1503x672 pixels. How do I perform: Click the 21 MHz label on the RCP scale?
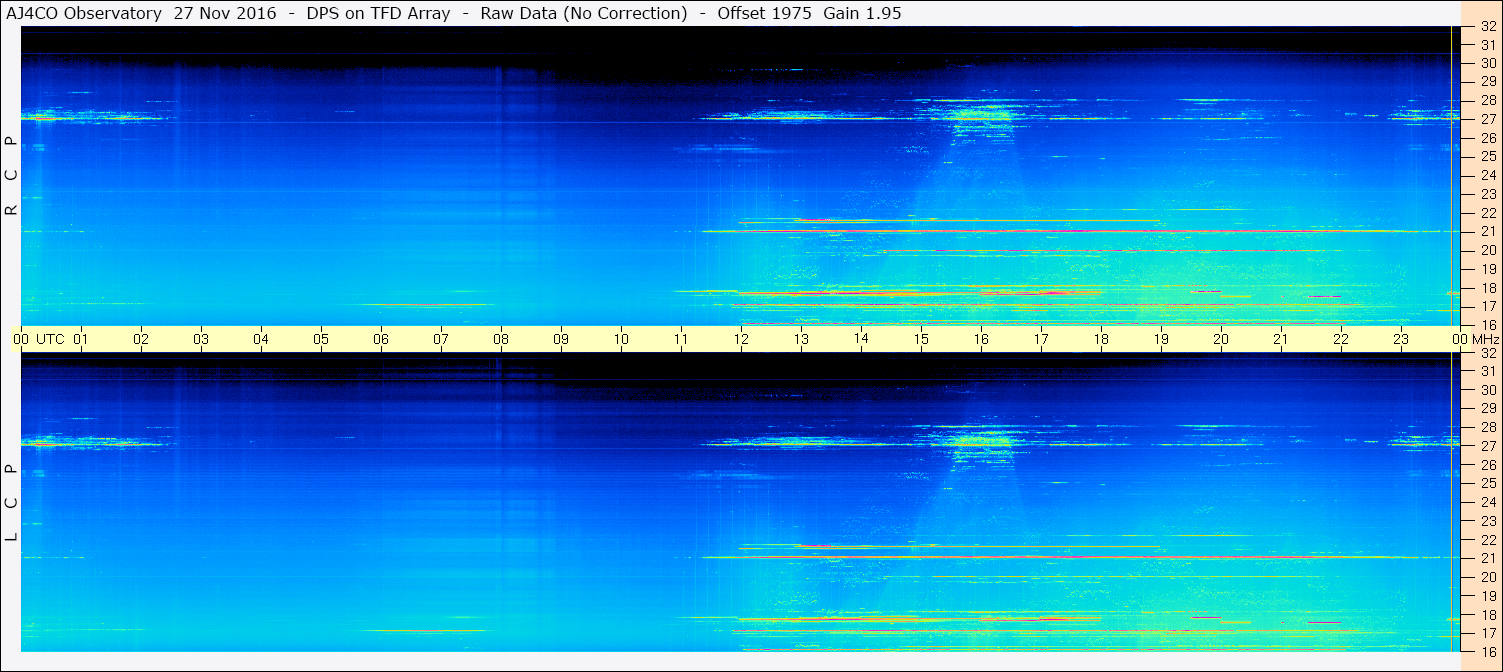click(1488, 231)
